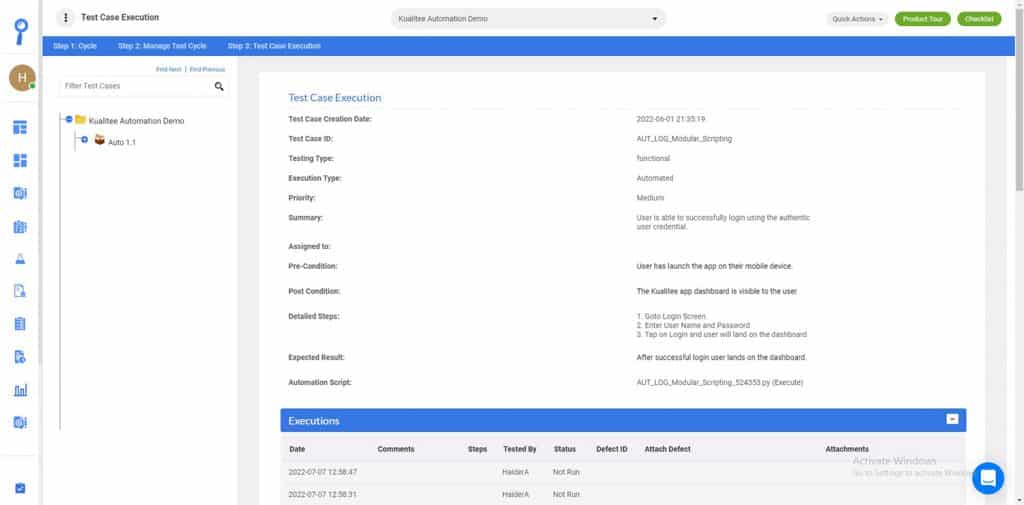
Task: Click the Find Next link
Action: 168,69
